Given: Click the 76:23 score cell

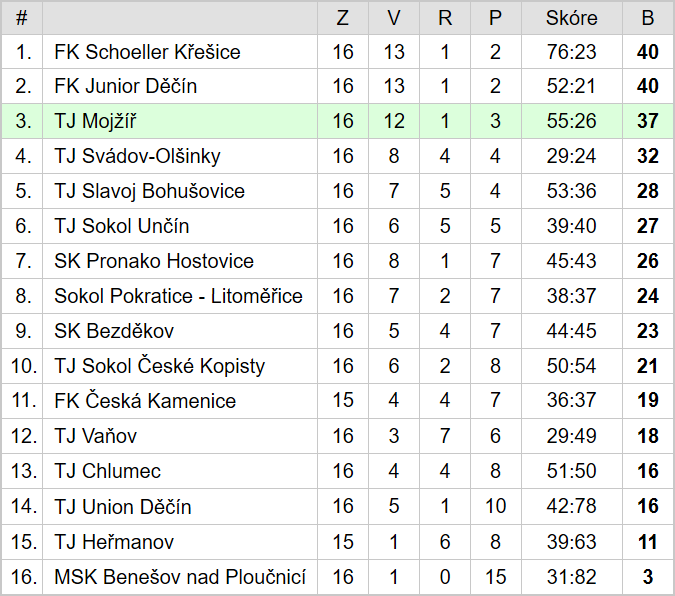Looking at the screenshot, I should point(572,52).
